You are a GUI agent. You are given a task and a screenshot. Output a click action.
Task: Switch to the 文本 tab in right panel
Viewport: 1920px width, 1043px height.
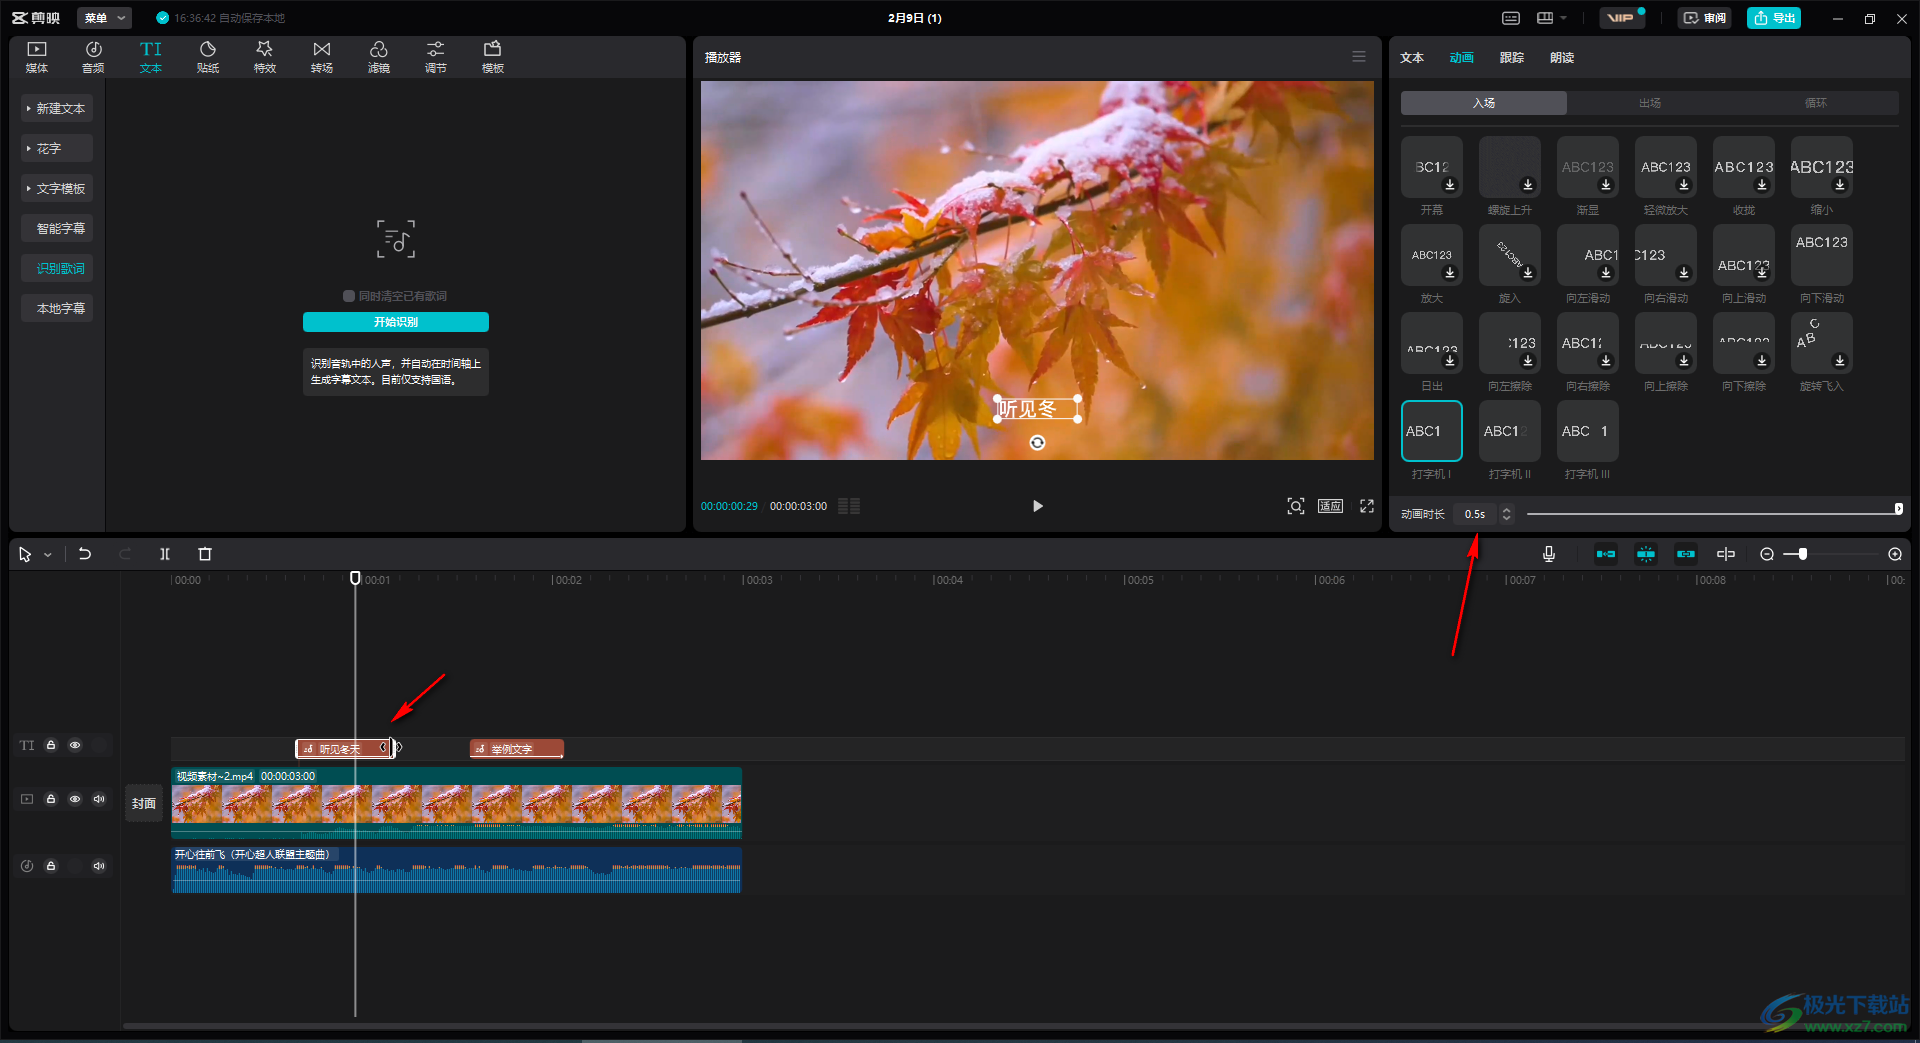tap(1412, 58)
